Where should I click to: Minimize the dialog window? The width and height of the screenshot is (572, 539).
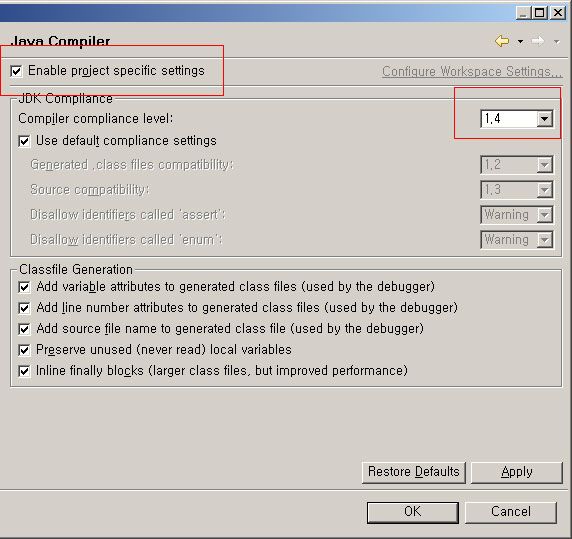coord(523,13)
